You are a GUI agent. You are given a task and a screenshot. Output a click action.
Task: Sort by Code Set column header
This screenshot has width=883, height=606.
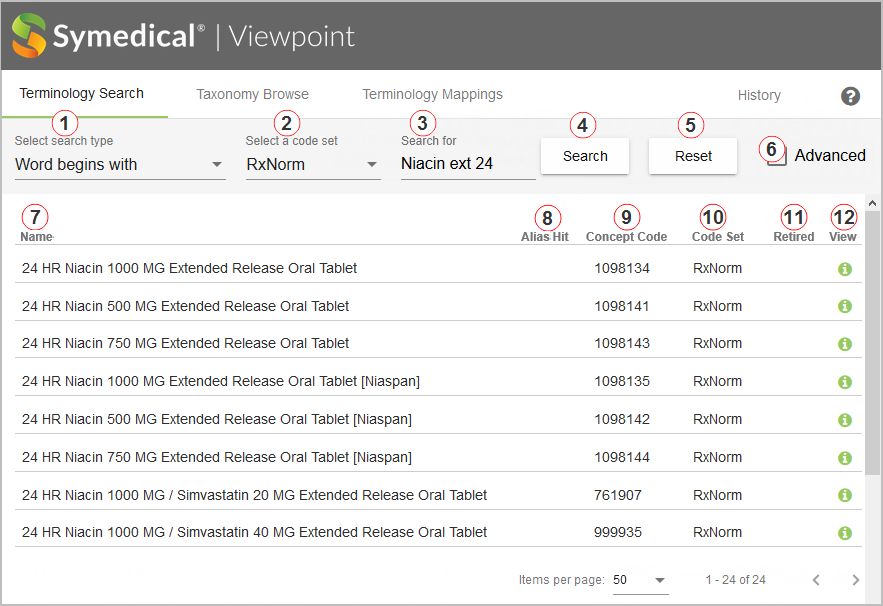718,237
